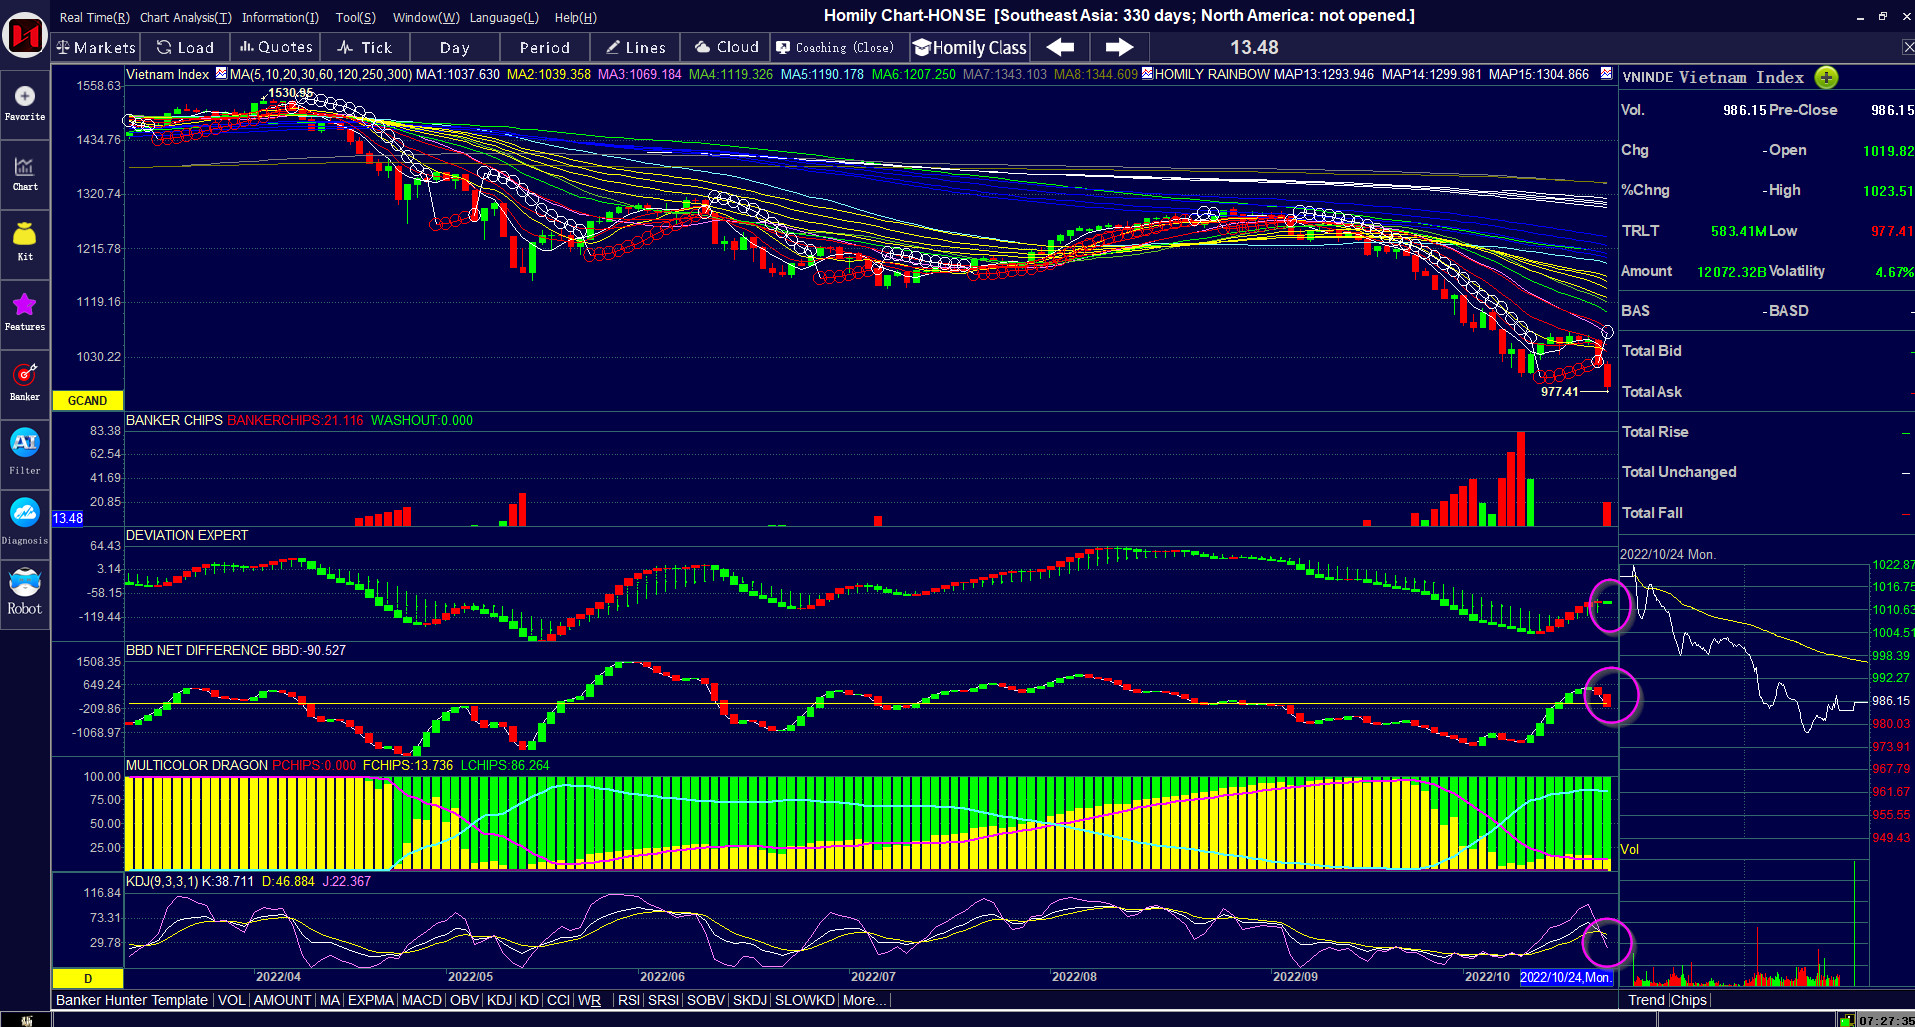Open the Features star icon

(x=25, y=311)
